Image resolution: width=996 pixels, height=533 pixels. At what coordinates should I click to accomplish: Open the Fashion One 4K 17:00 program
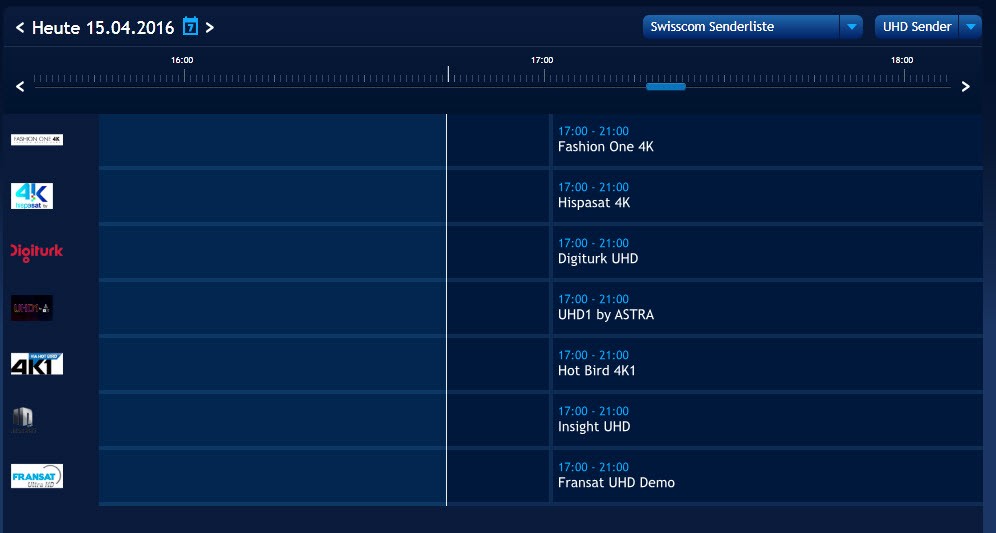tap(767, 140)
